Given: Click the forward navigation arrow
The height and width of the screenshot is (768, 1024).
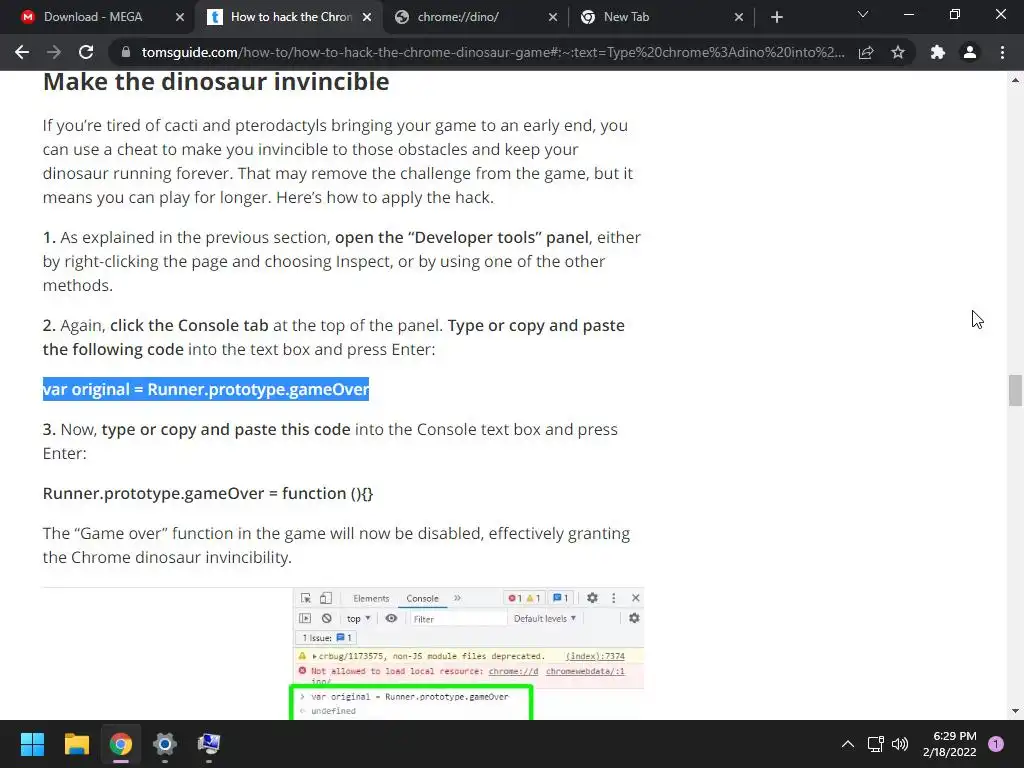Looking at the screenshot, I should pos(54,52).
